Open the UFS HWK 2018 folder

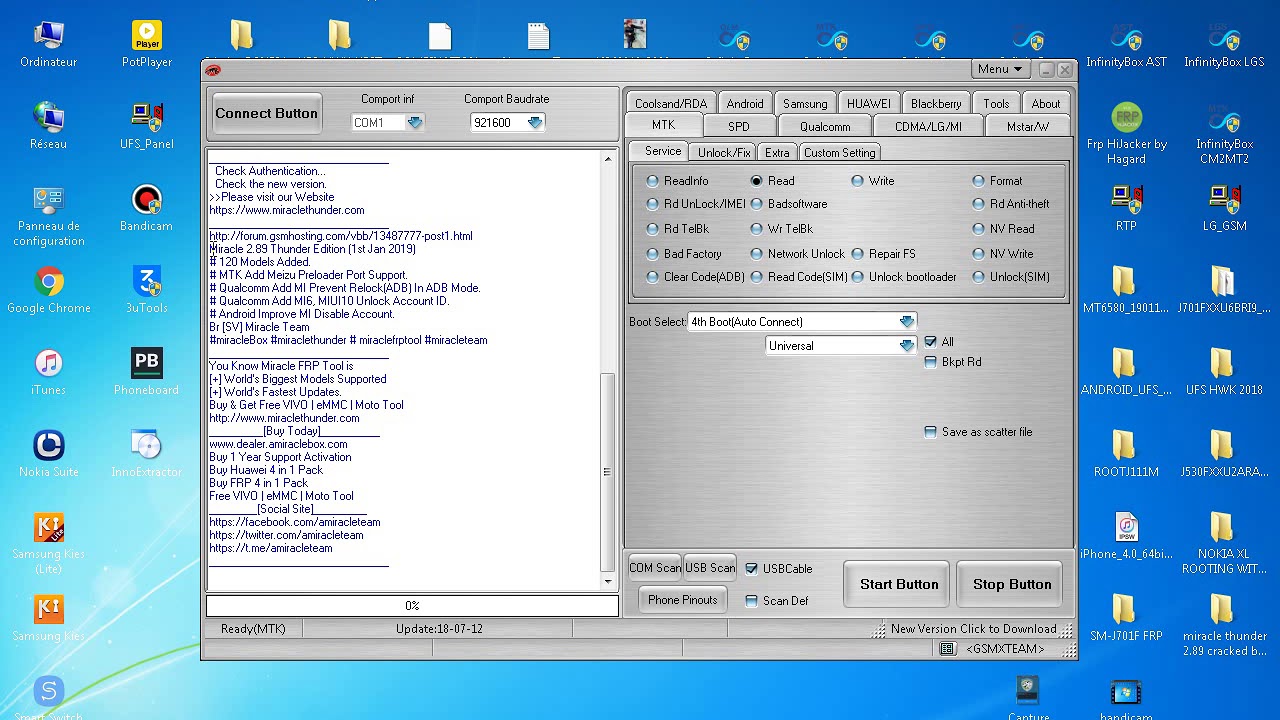[x=1224, y=373]
